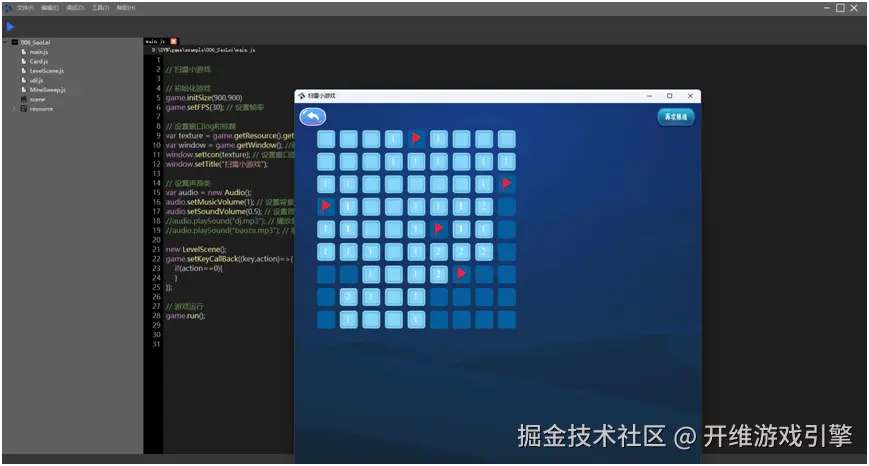Open MineSweep.js in the file tree
The width and height of the screenshot is (869, 466).
coord(48,90)
